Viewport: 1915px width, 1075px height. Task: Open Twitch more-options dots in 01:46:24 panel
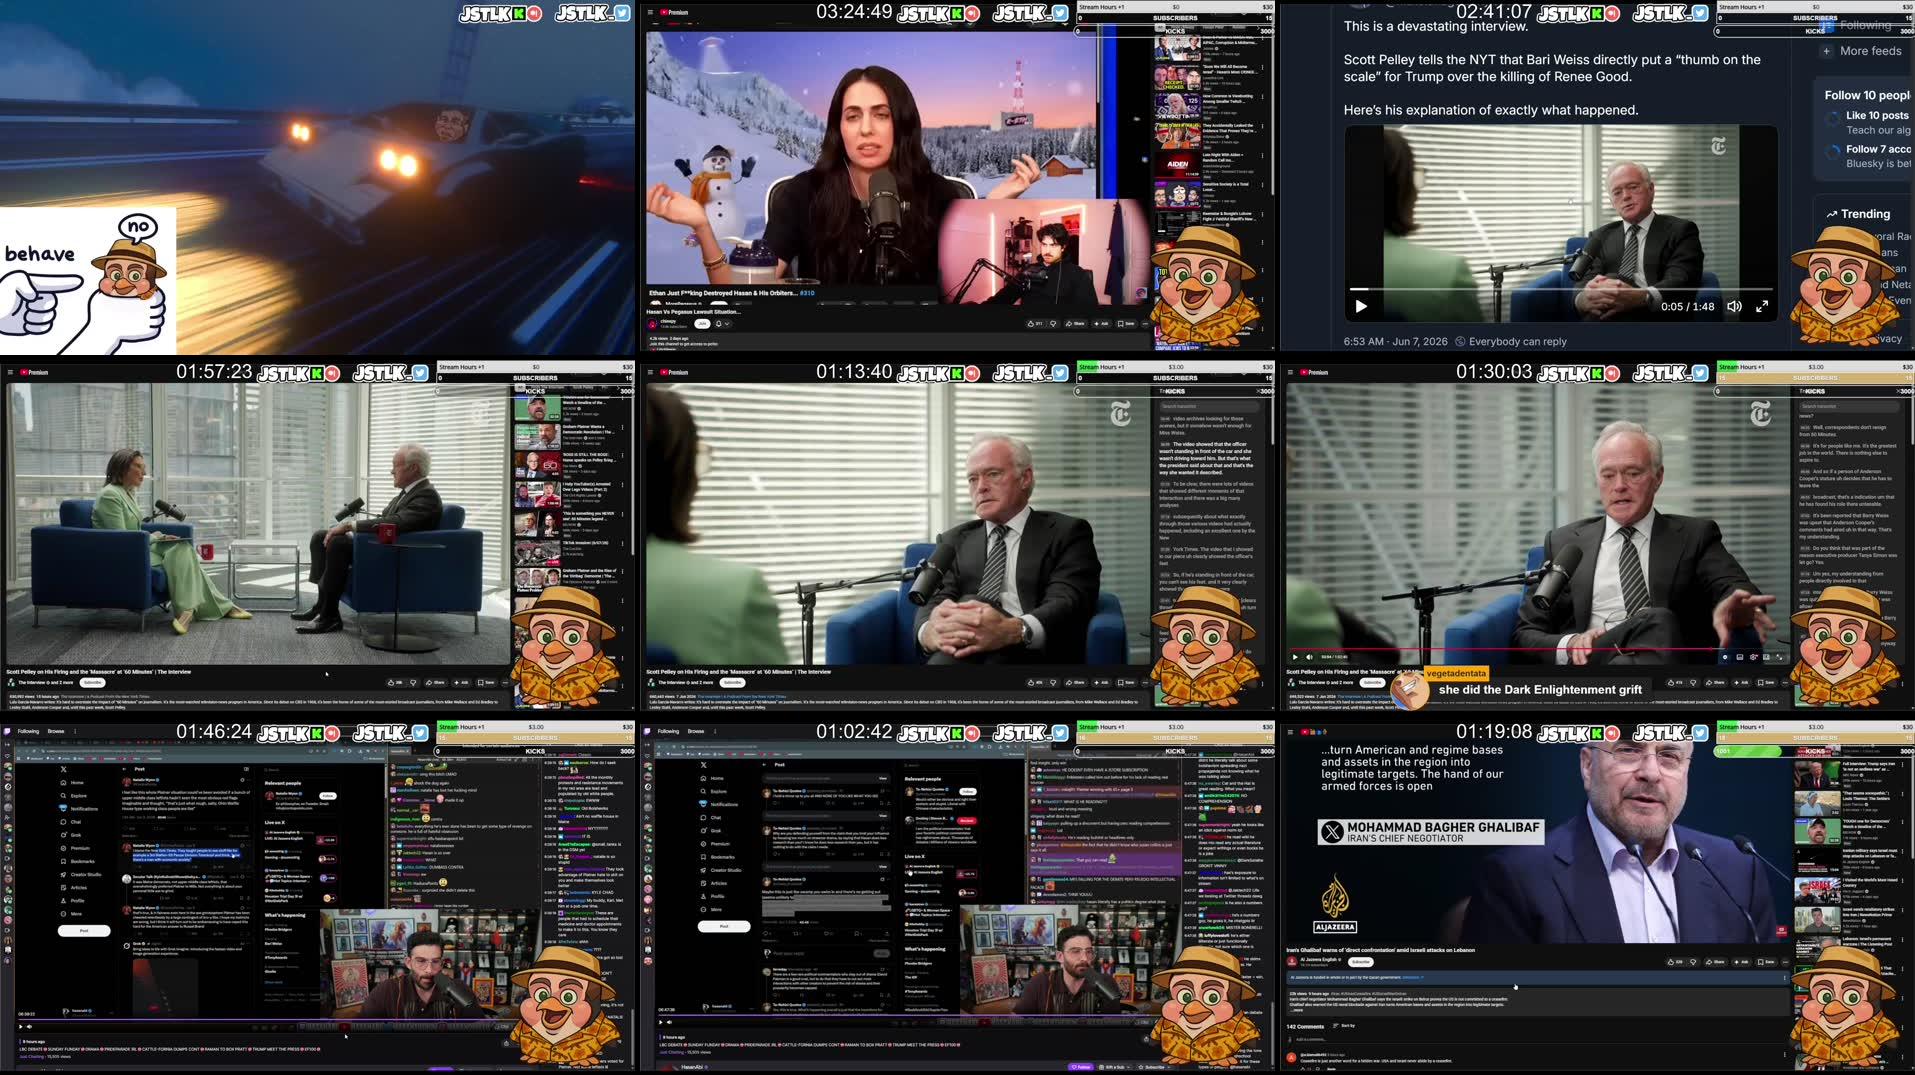point(75,731)
